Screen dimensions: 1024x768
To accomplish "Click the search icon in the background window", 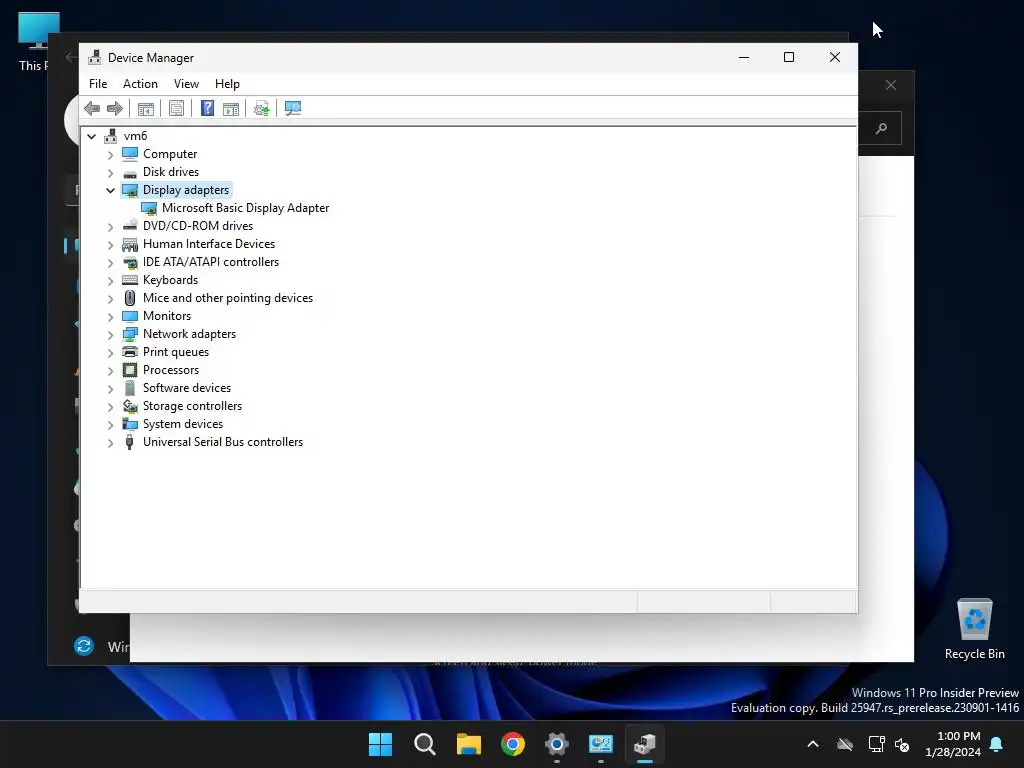I will coord(881,128).
